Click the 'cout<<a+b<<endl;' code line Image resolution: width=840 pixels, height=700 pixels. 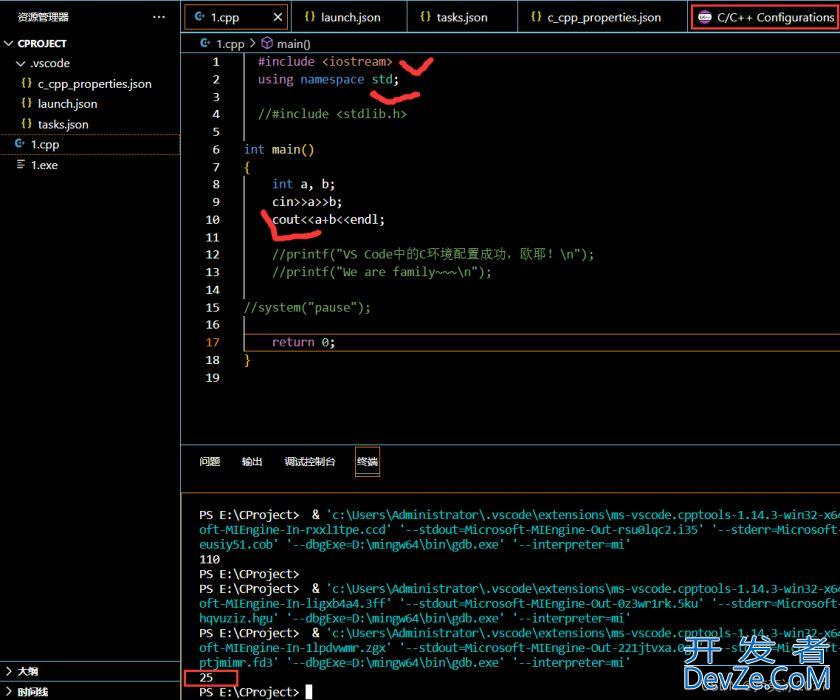pyautogui.click(x=328, y=220)
